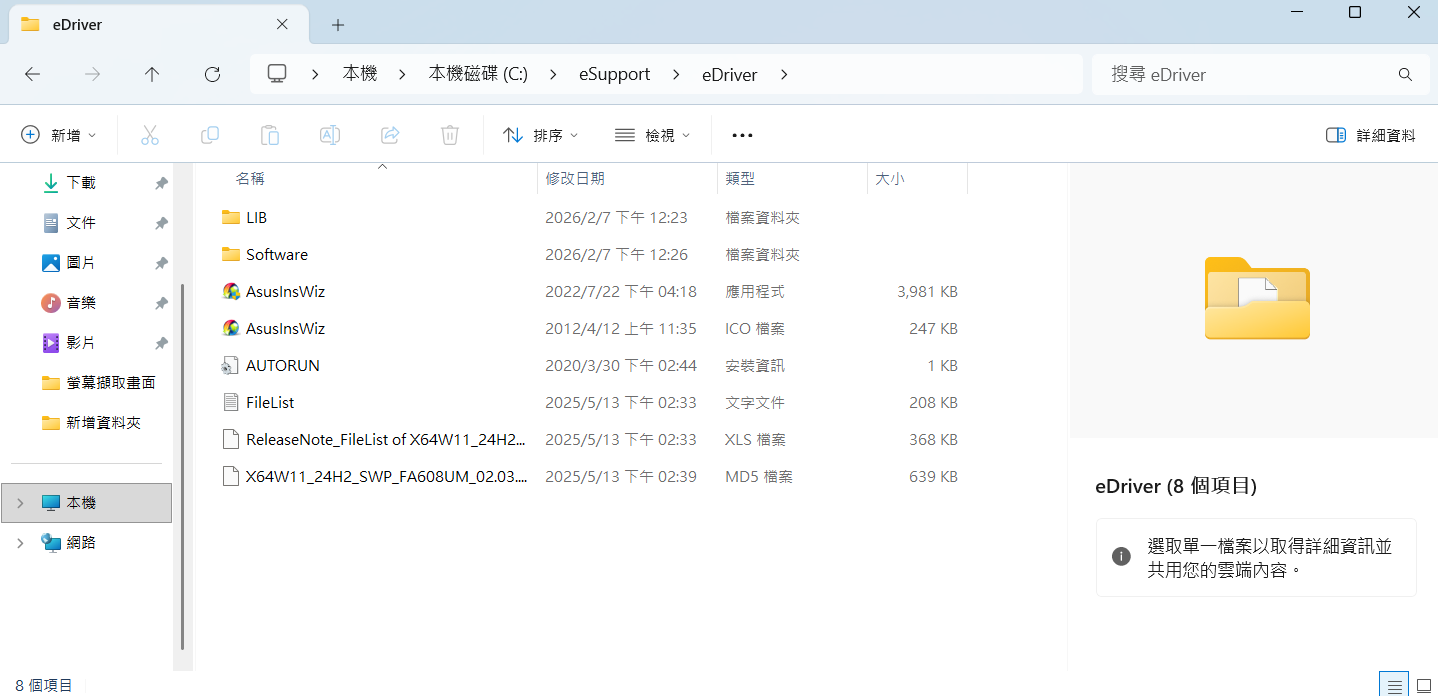Open the See more ellipsis menu
1438x696 pixels.
742,135
